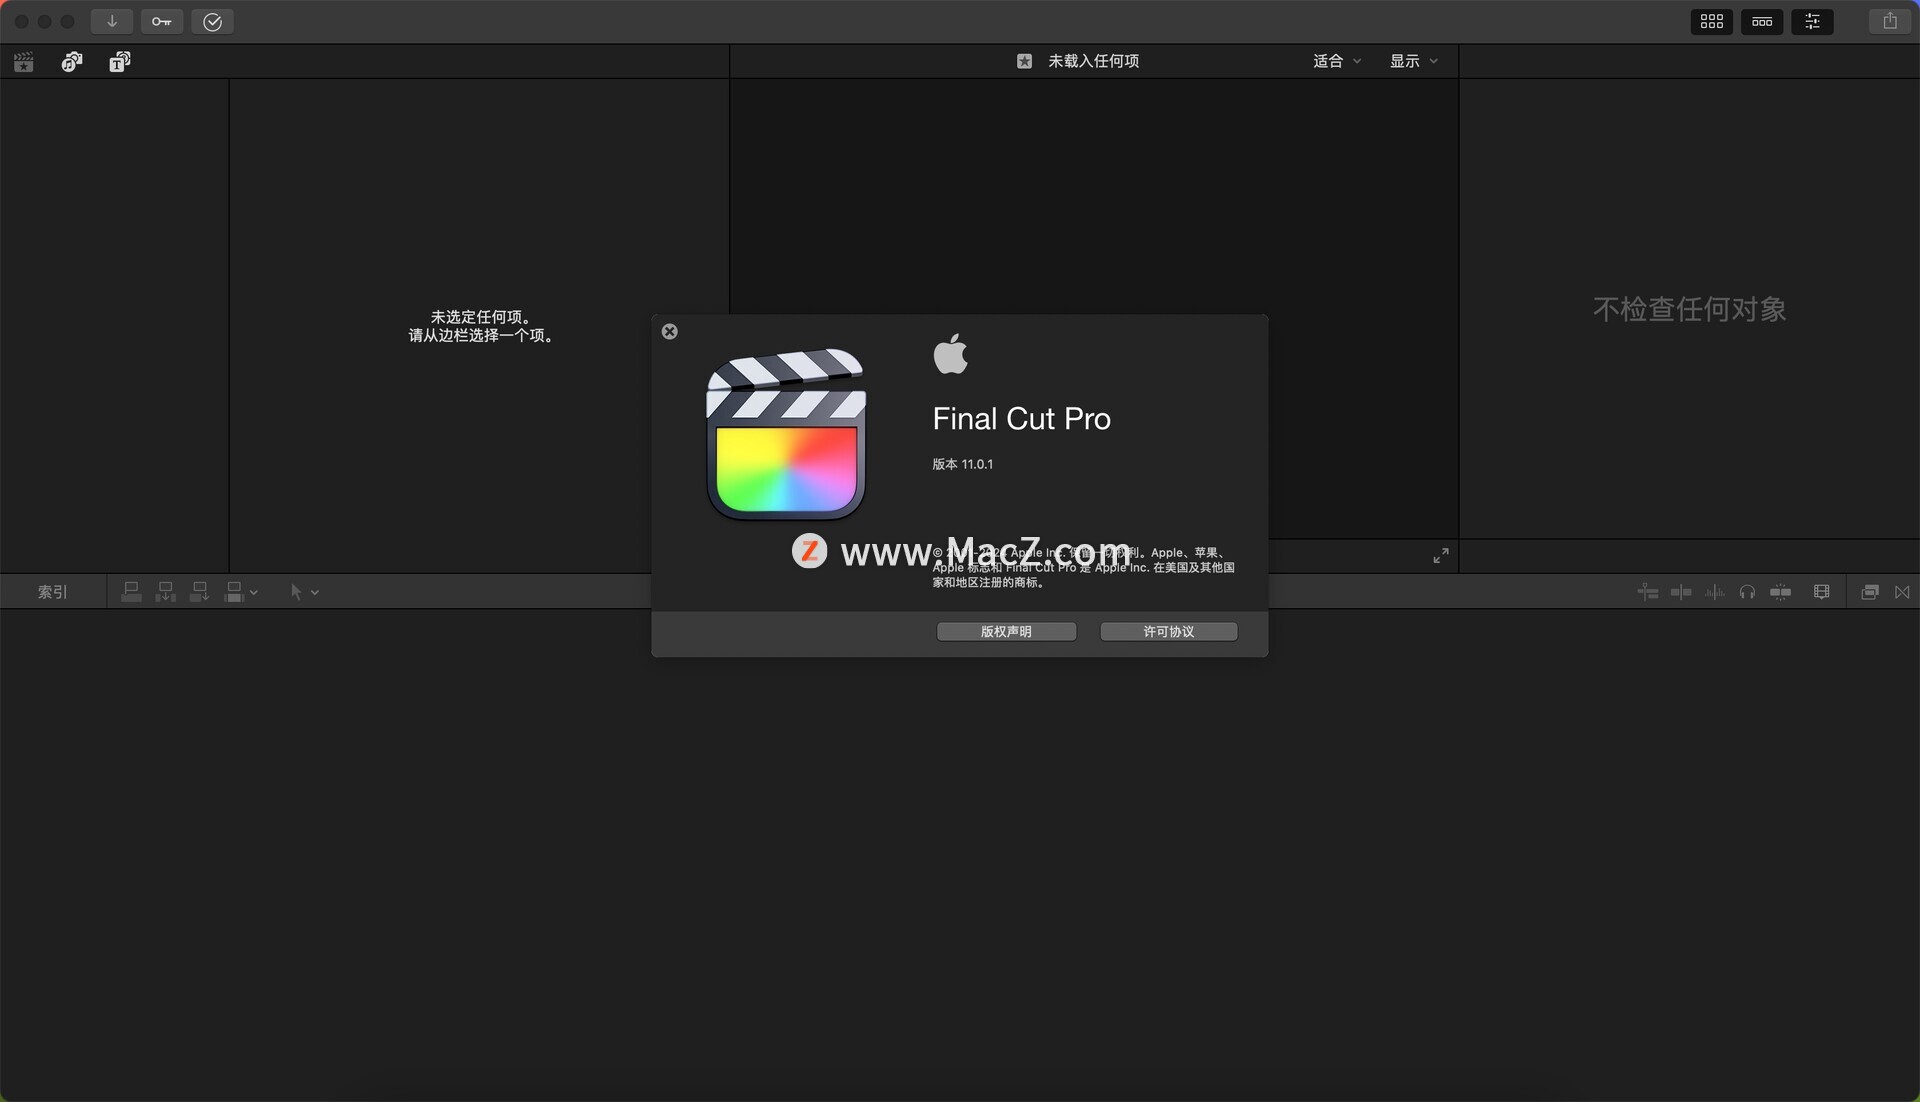Show the effects browser icon
The width and height of the screenshot is (1920, 1102).
1870,592
